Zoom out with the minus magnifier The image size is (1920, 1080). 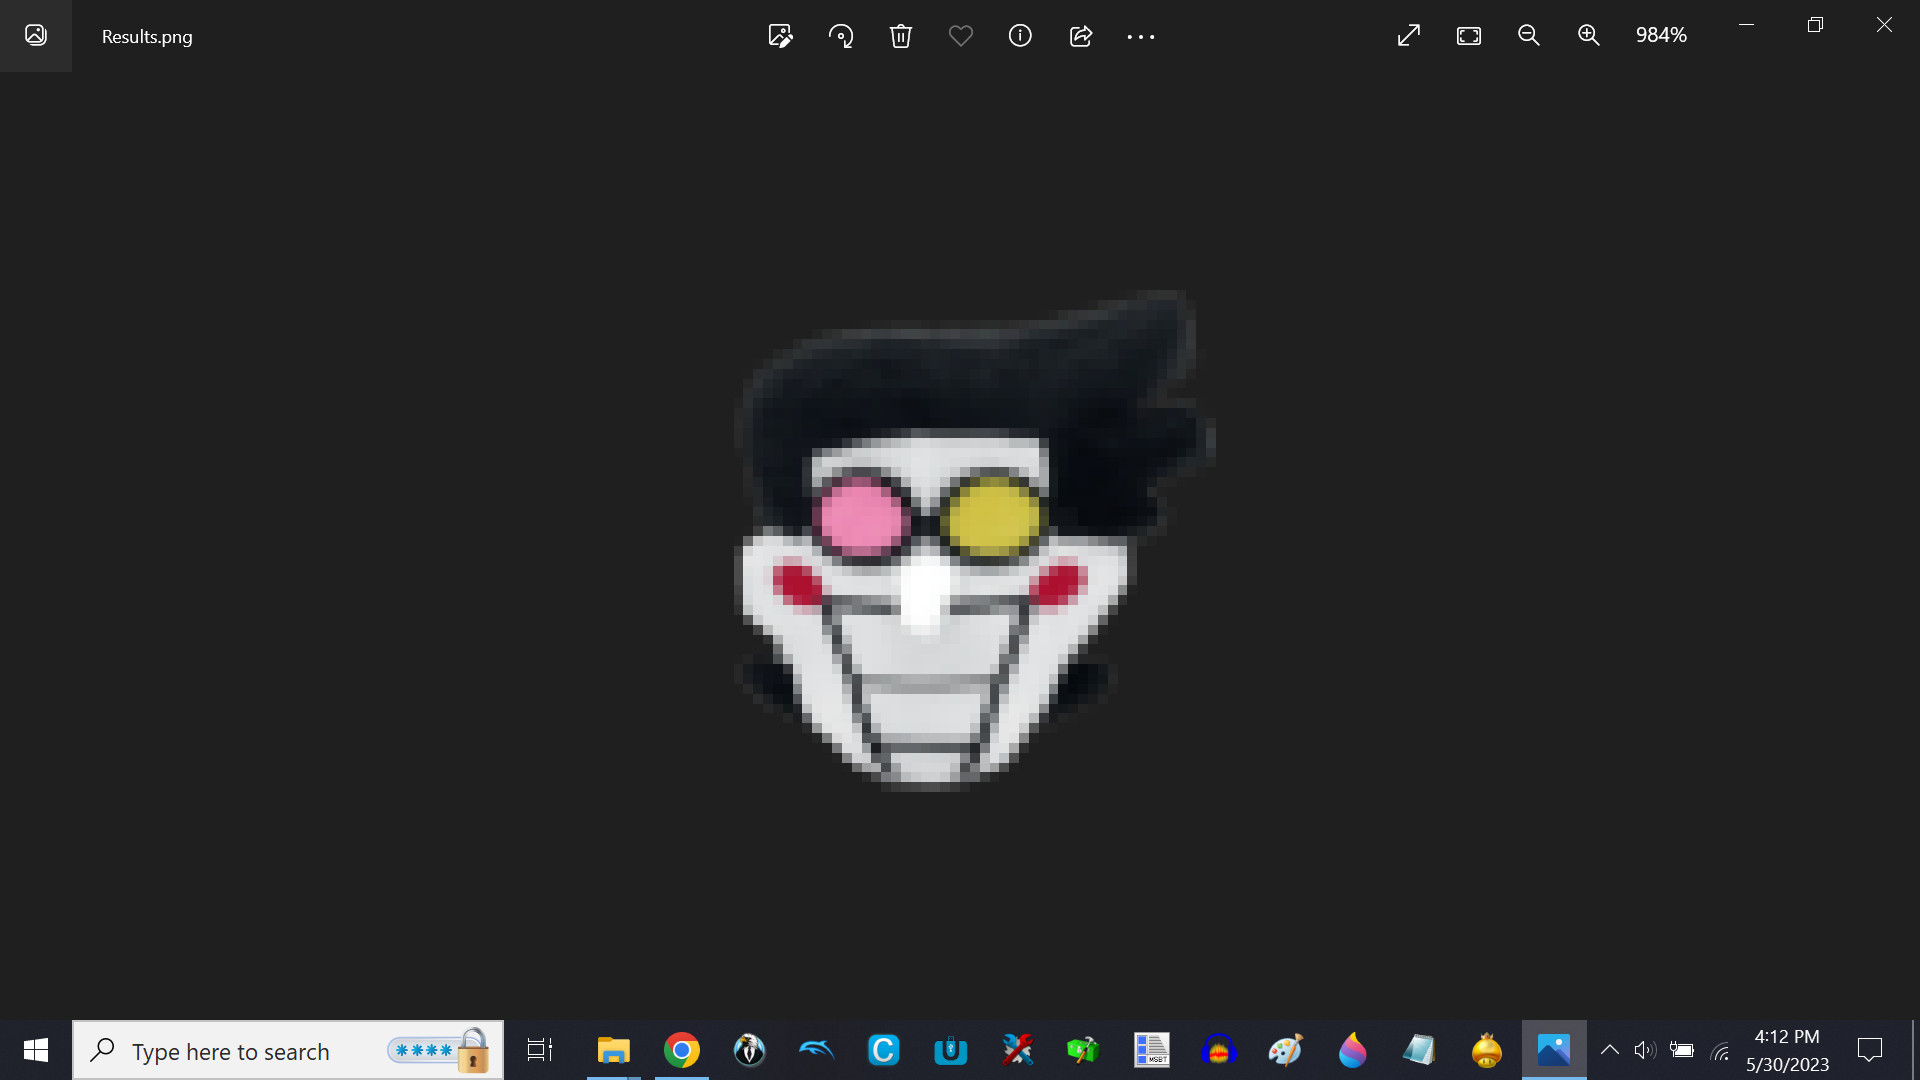click(1529, 36)
